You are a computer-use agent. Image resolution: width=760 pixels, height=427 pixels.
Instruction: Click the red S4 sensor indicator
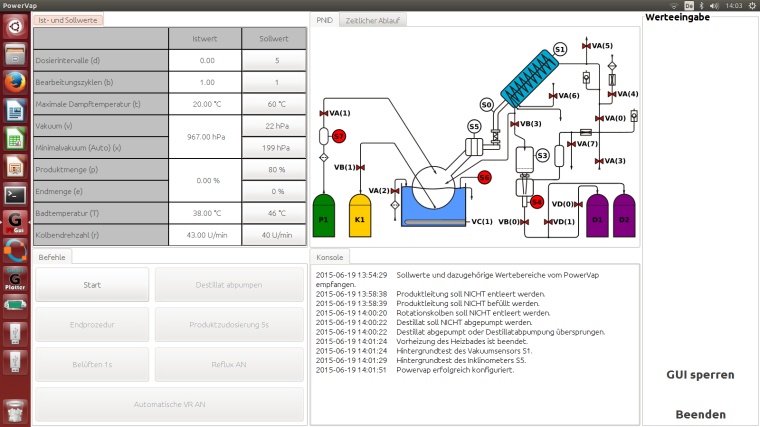coord(537,202)
